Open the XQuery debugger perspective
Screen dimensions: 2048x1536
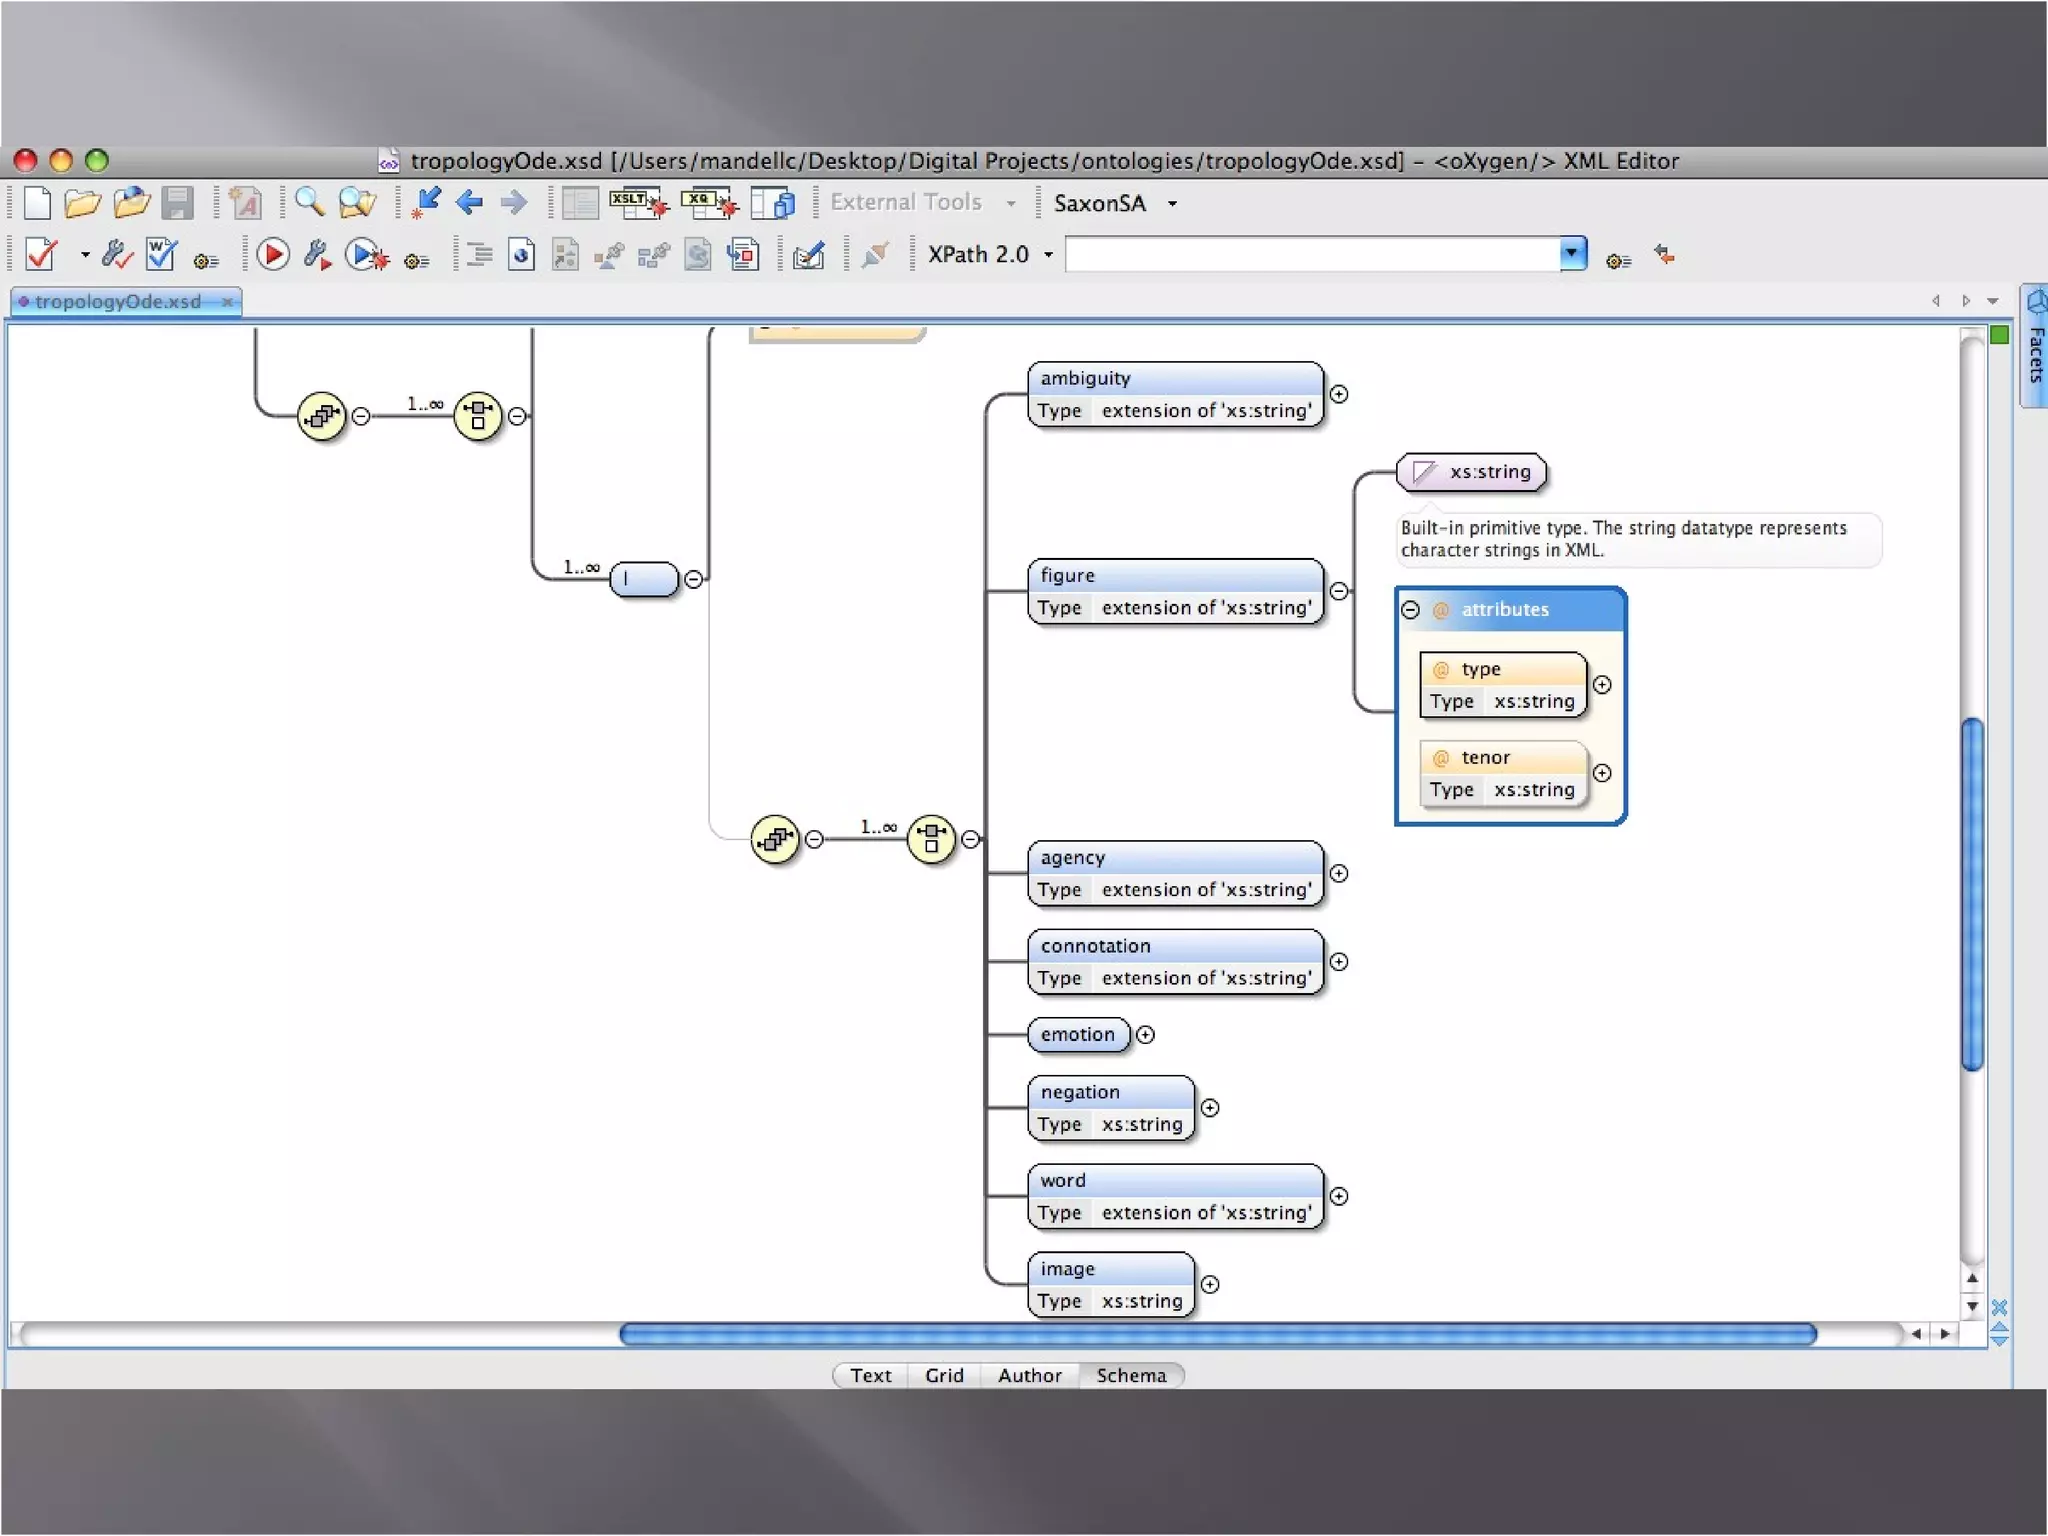pos(708,203)
